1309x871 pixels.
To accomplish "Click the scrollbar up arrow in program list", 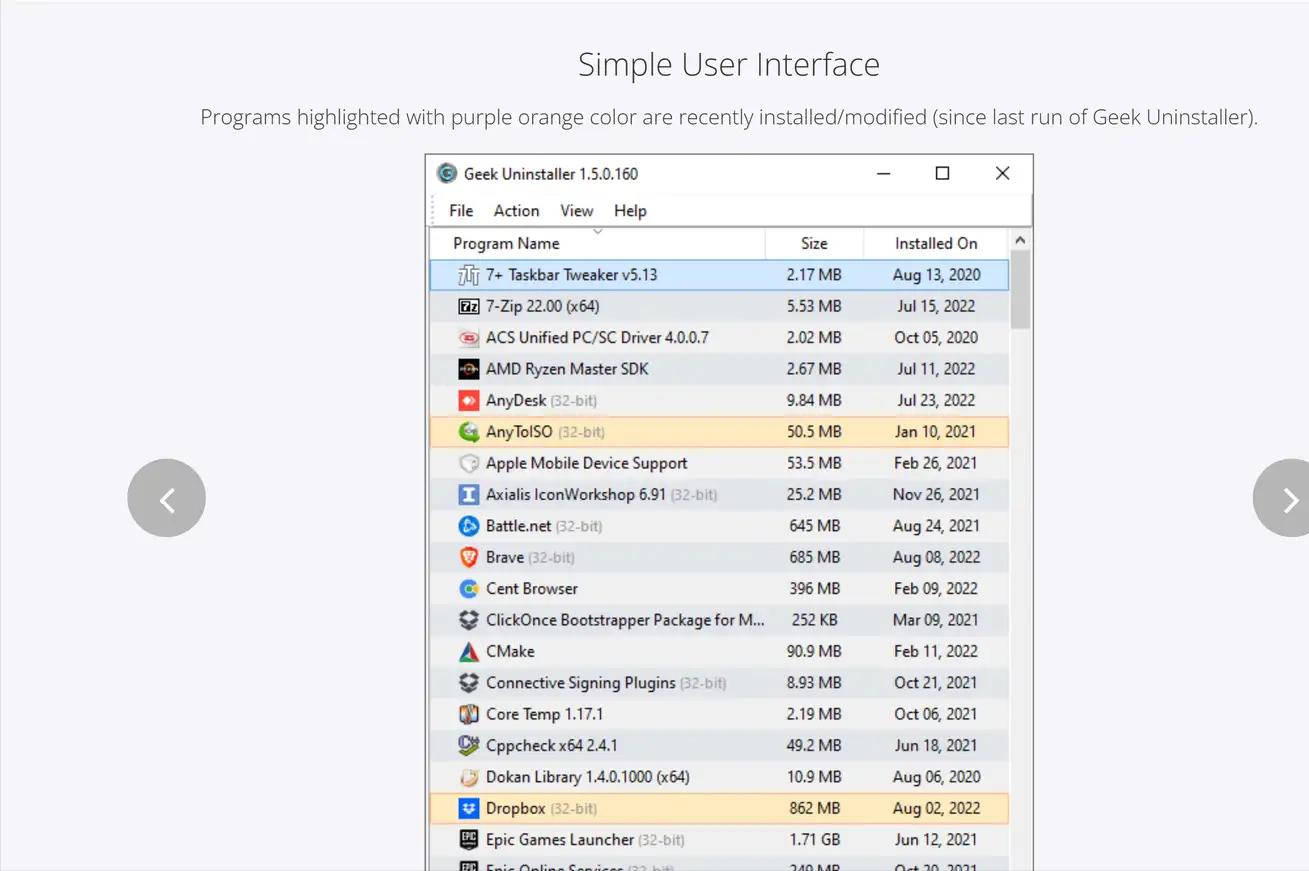I will tap(1020, 240).
